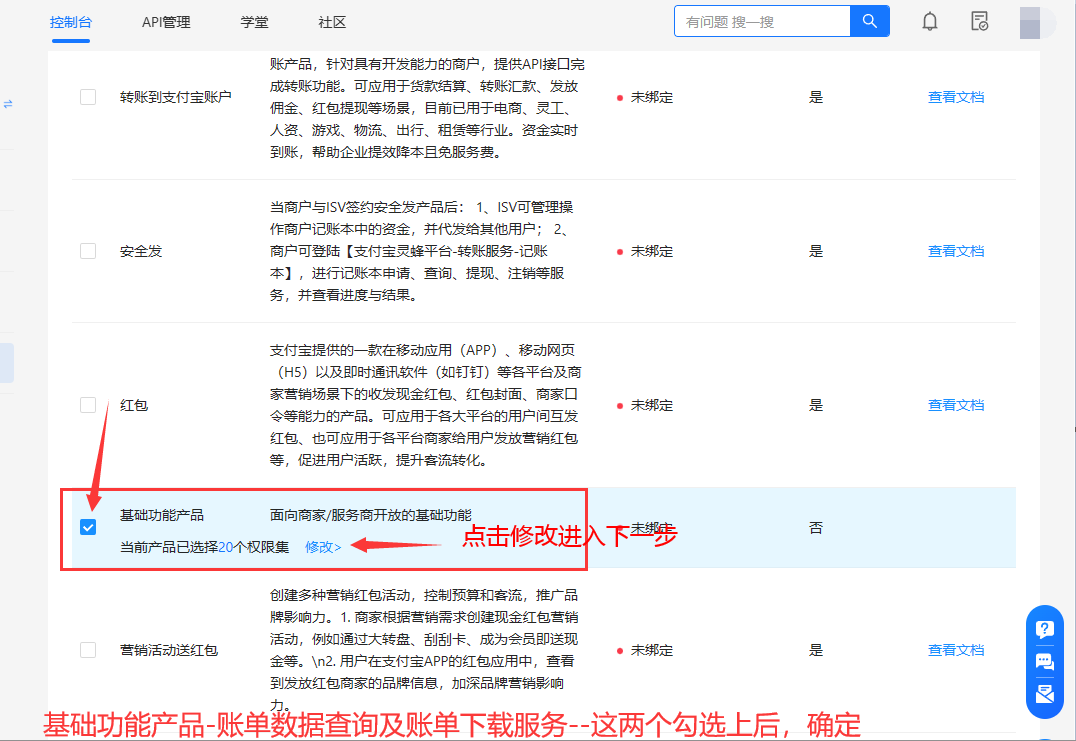Click the 安全发 description starting 当商户与ISV签约
Image resolution: width=1076 pixels, height=741 pixels.
(421, 251)
